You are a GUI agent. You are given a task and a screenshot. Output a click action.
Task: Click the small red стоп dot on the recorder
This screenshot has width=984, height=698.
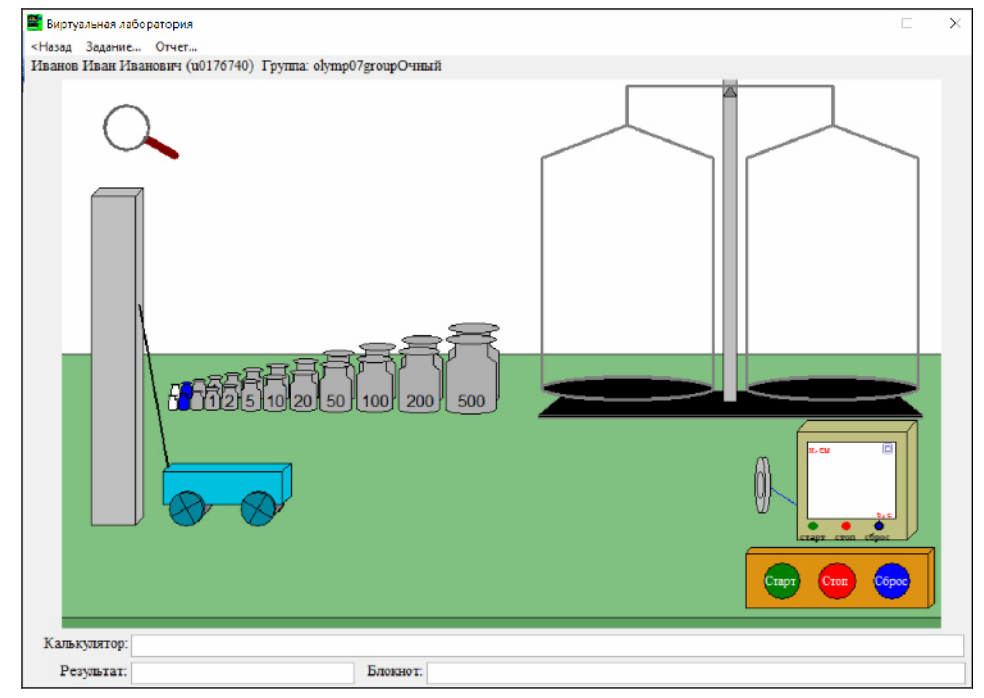point(846,526)
